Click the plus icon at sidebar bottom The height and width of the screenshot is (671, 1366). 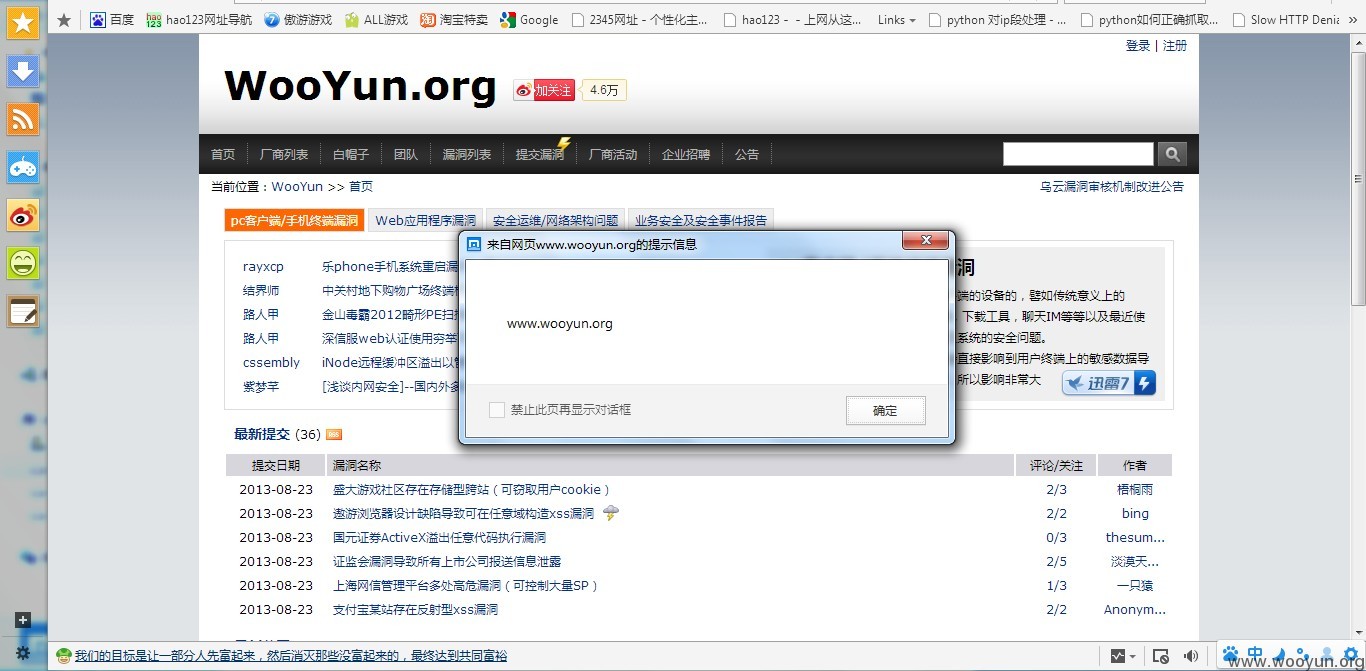(23, 620)
